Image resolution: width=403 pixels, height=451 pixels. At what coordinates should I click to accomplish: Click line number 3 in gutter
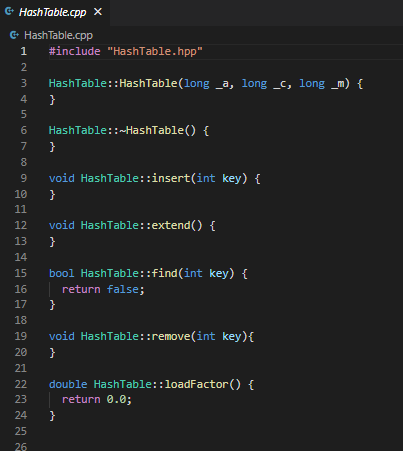tap(23, 83)
